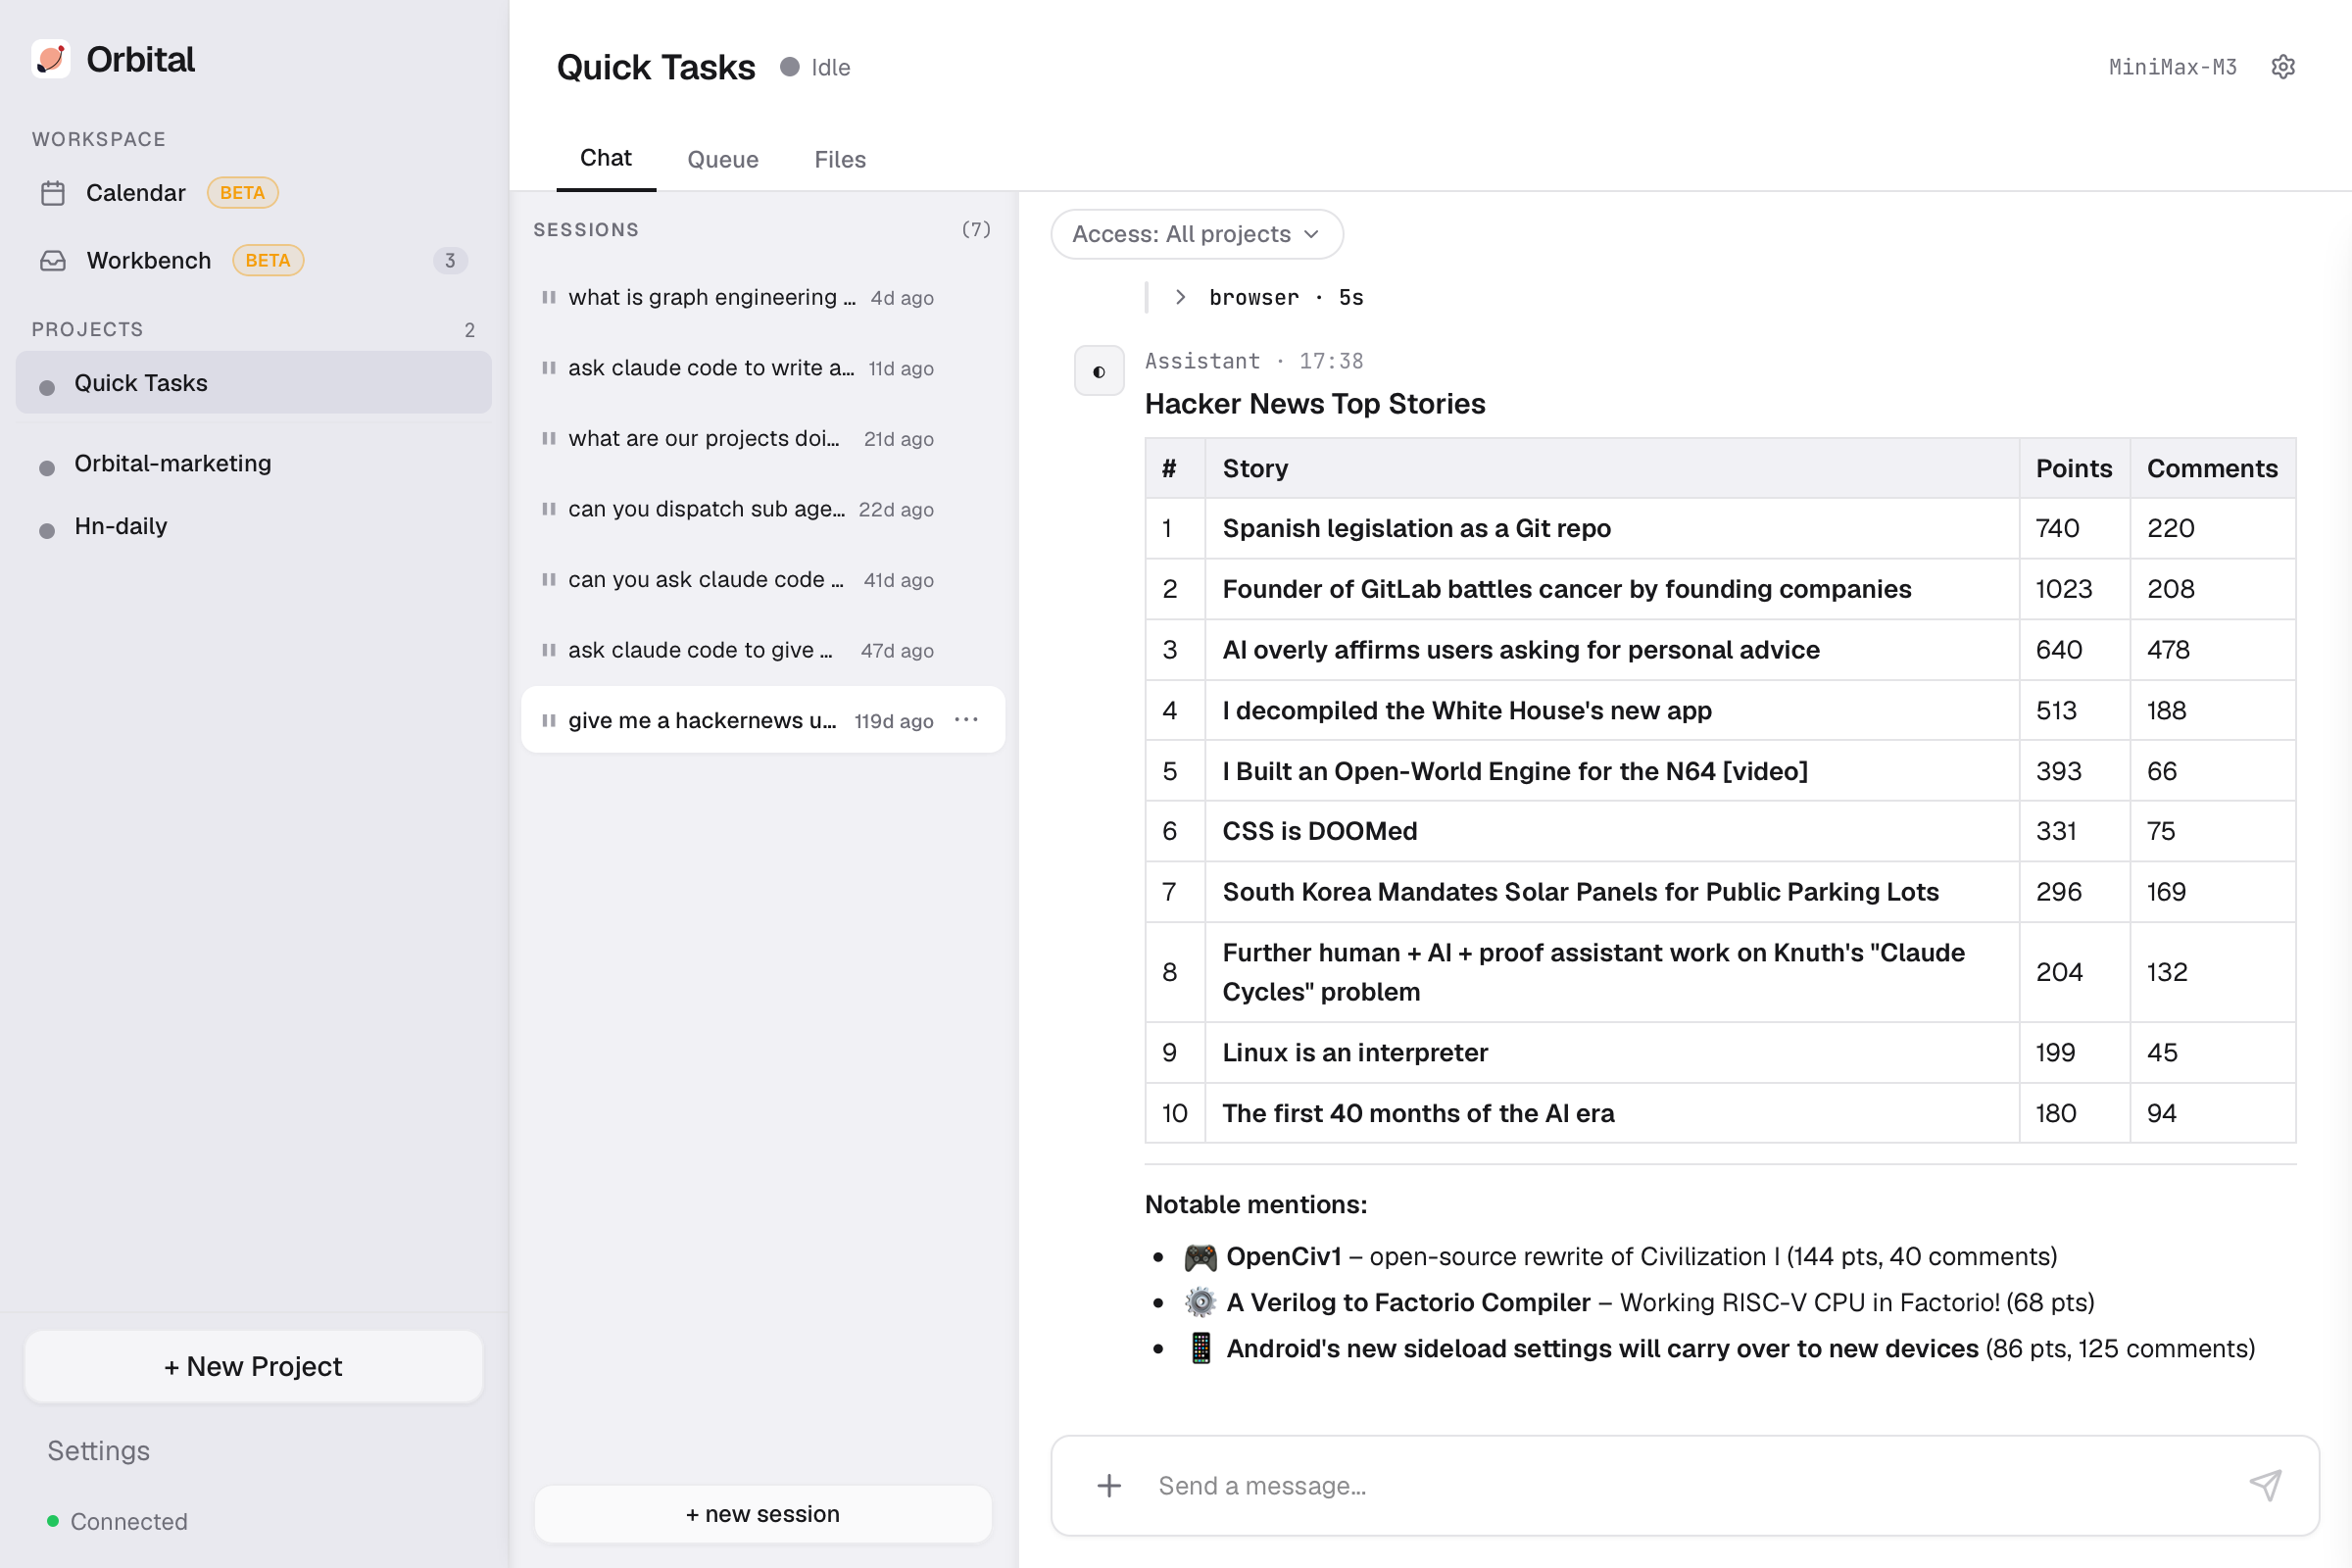The height and width of the screenshot is (1568, 2352).
Task: Click story 'CSS is DOOMed'
Action: click(x=1320, y=831)
